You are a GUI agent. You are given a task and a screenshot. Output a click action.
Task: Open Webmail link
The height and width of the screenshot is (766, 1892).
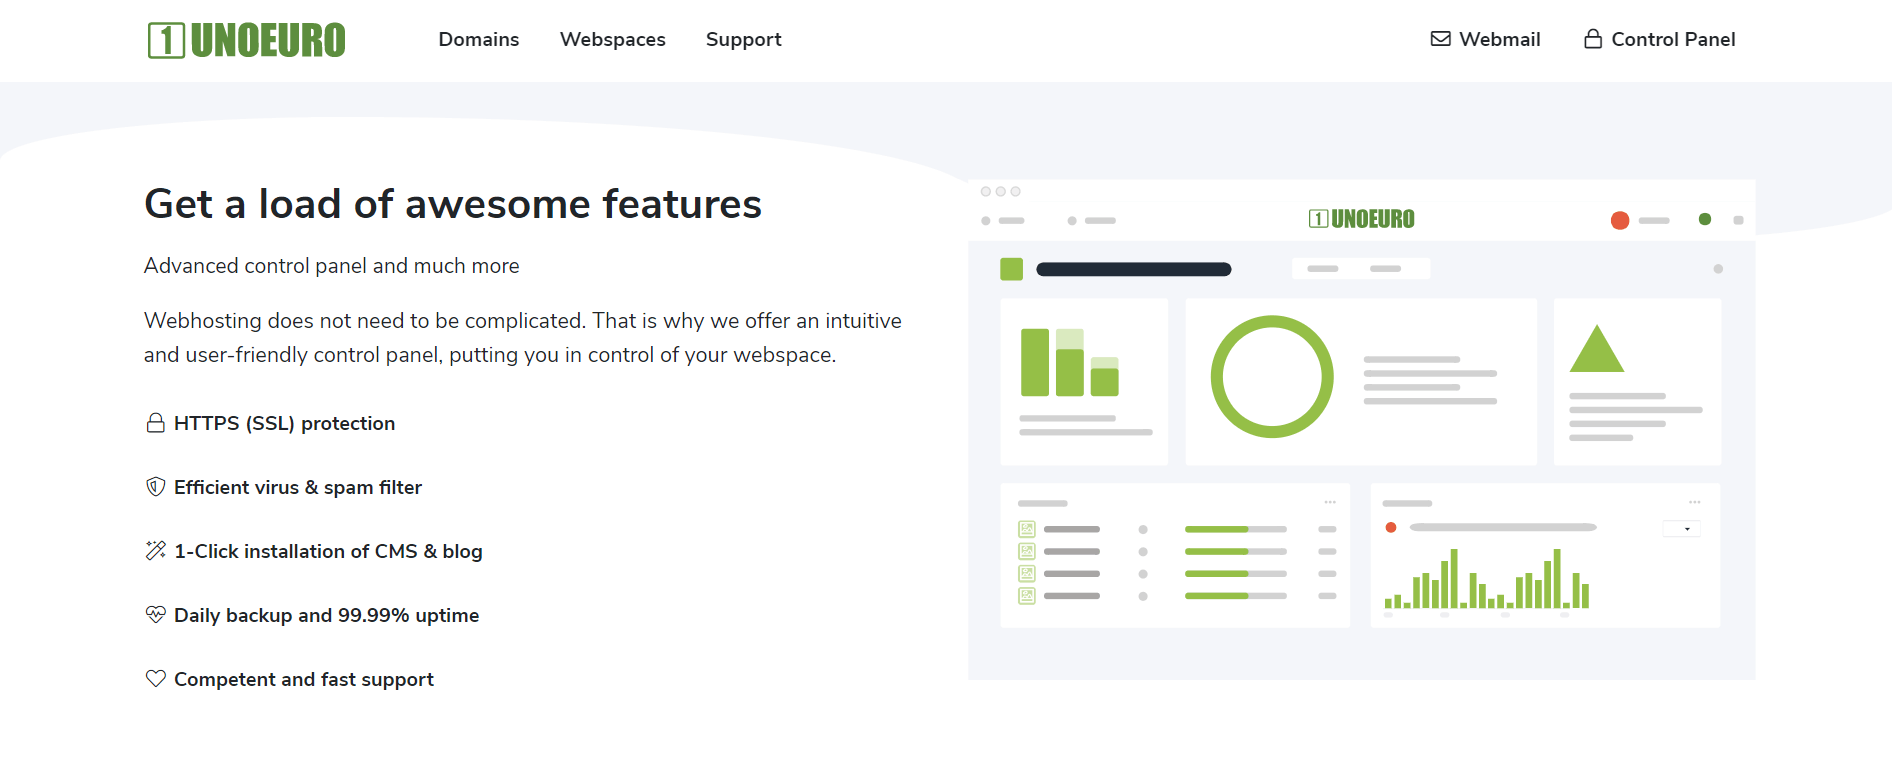[1485, 39]
